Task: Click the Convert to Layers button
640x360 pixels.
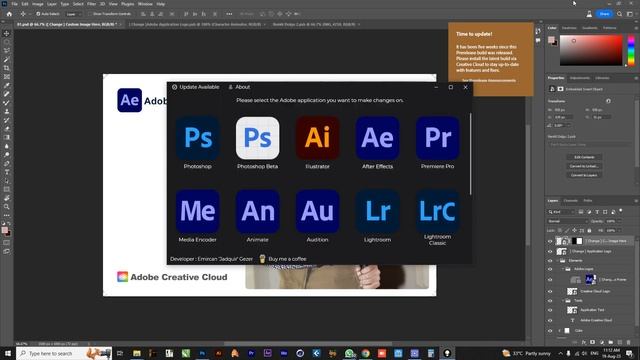Action: click(x=584, y=175)
